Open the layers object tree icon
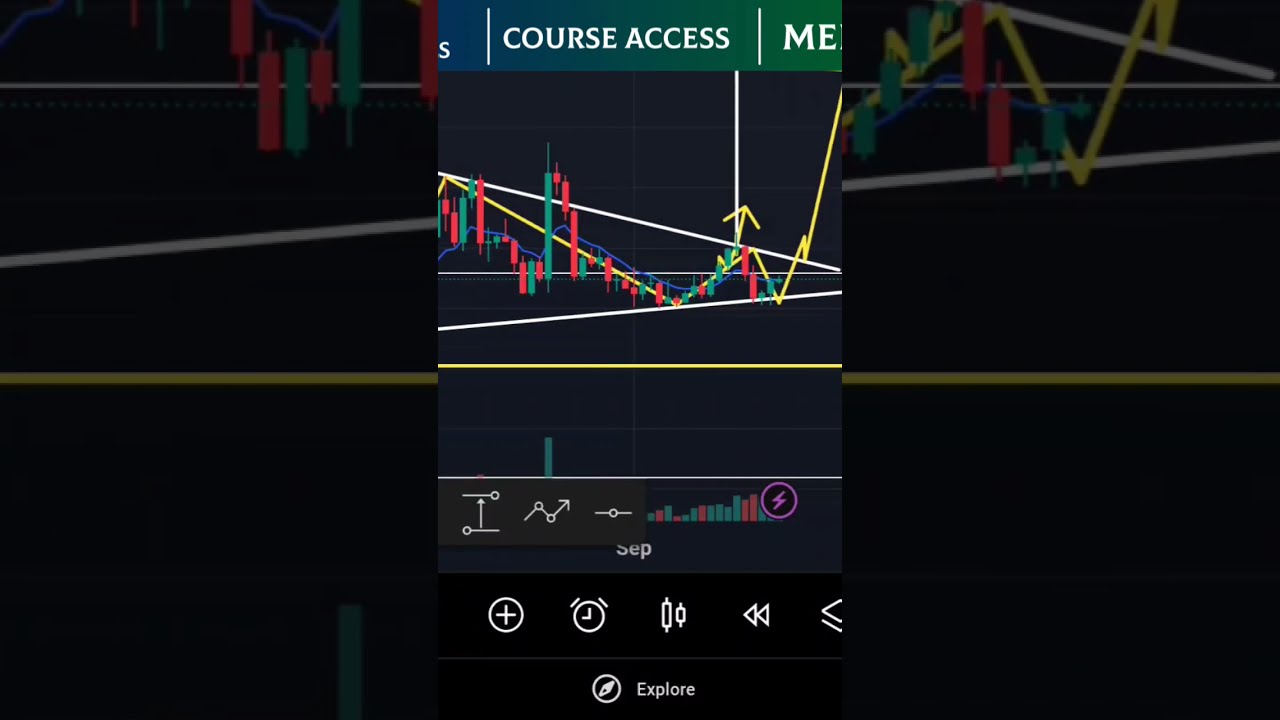The width and height of the screenshot is (1280, 720). click(831, 615)
